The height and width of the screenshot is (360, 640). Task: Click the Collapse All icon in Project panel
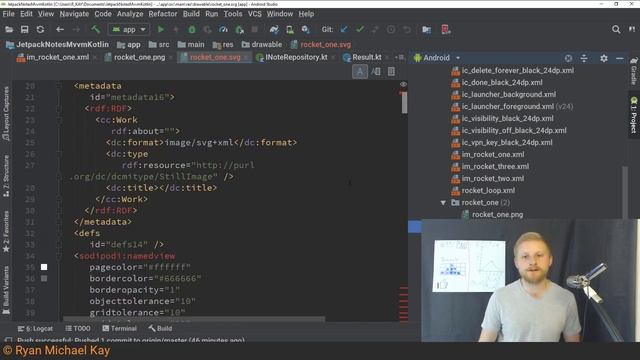pos(584,58)
